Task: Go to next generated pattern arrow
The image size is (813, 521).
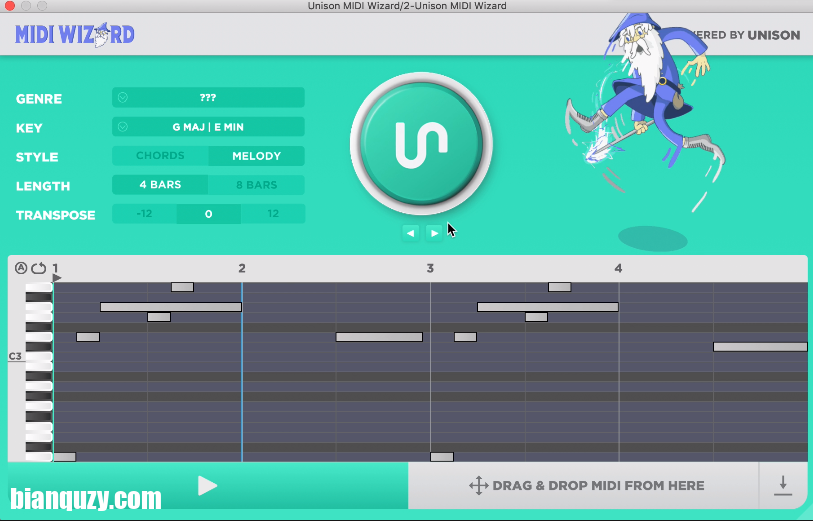Action: pyautogui.click(x=434, y=233)
